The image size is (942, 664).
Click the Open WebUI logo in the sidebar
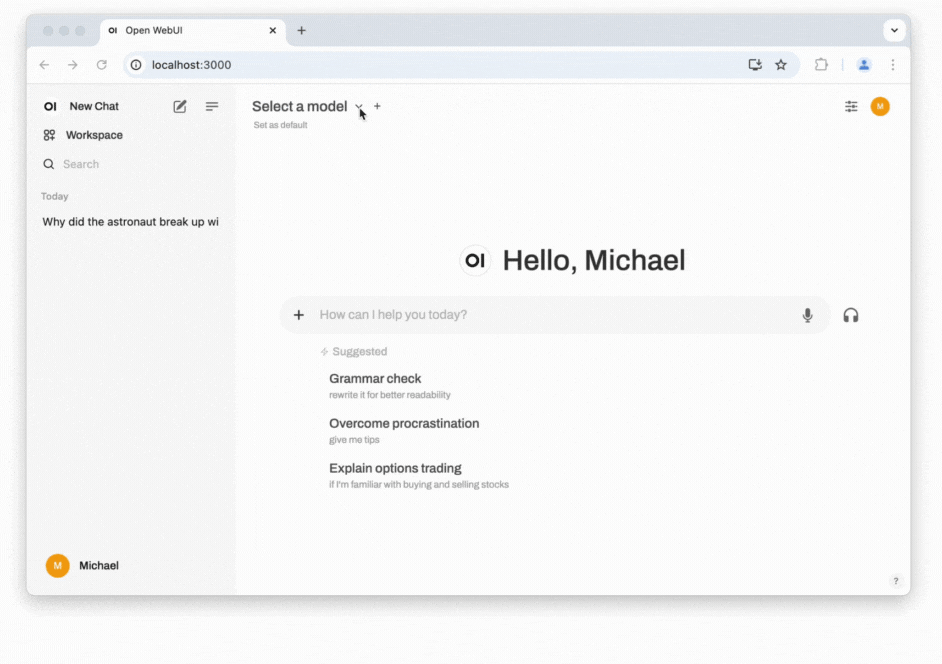49,106
